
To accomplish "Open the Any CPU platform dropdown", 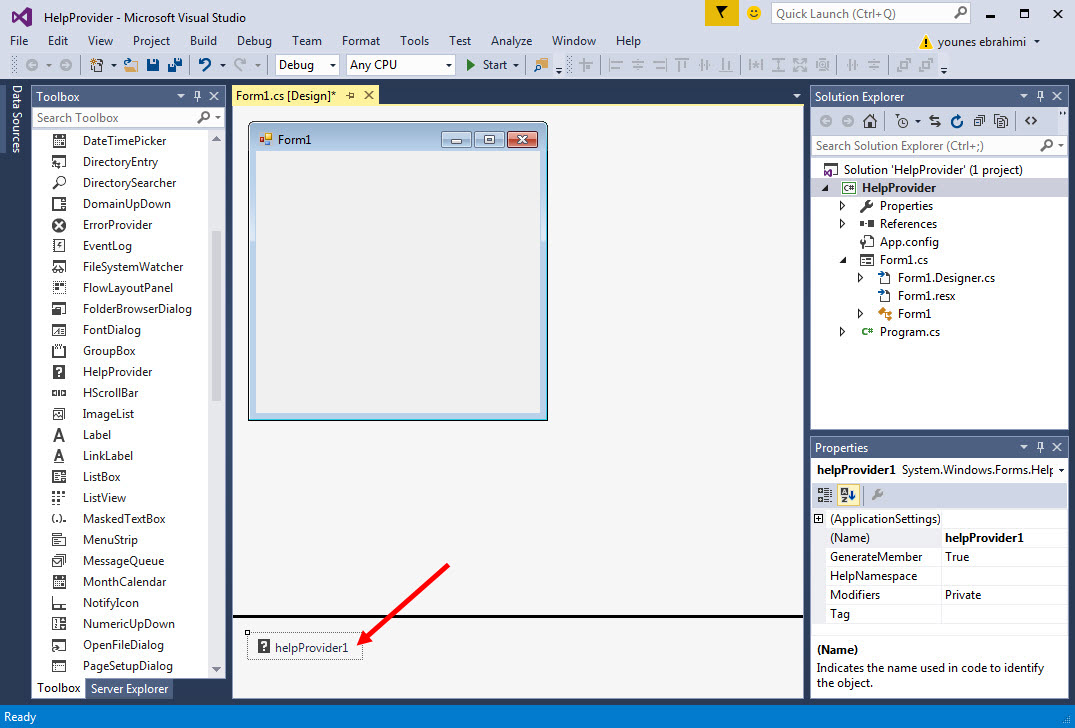I will pyautogui.click(x=400, y=65).
